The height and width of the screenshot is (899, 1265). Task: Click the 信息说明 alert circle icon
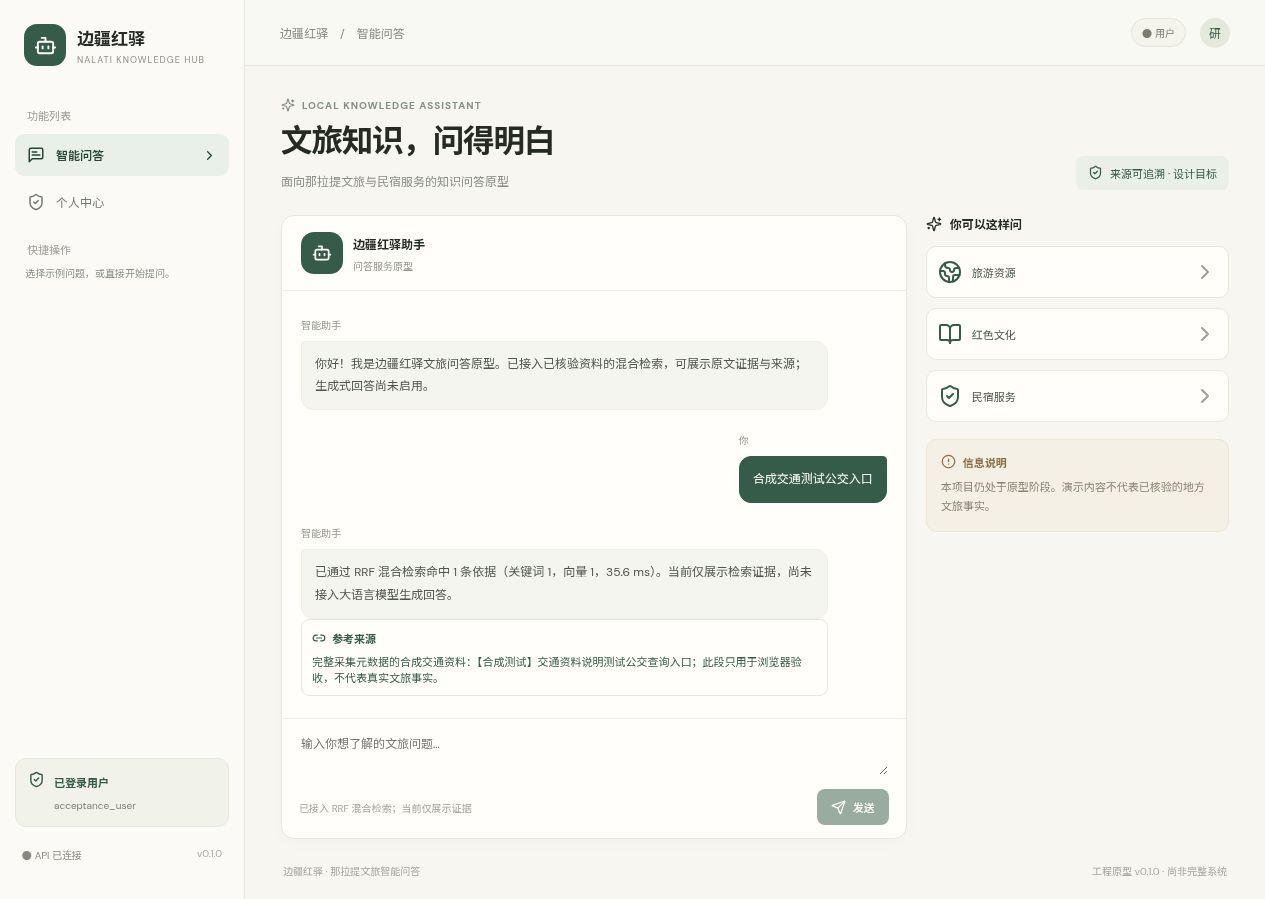[949, 462]
